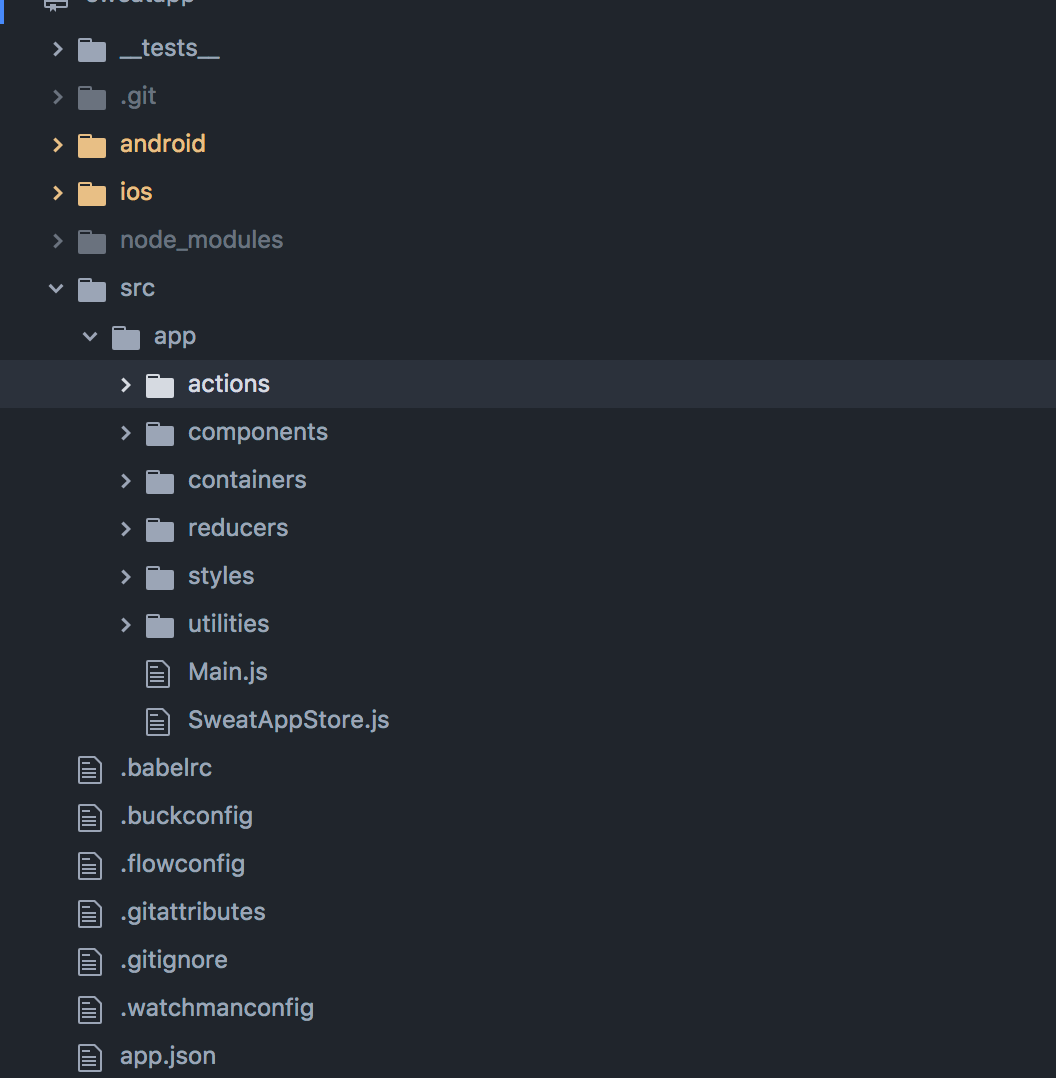This screenshot has height=1078, width=1056.
Task: Select the containers folder
Action: pos(247,480)
